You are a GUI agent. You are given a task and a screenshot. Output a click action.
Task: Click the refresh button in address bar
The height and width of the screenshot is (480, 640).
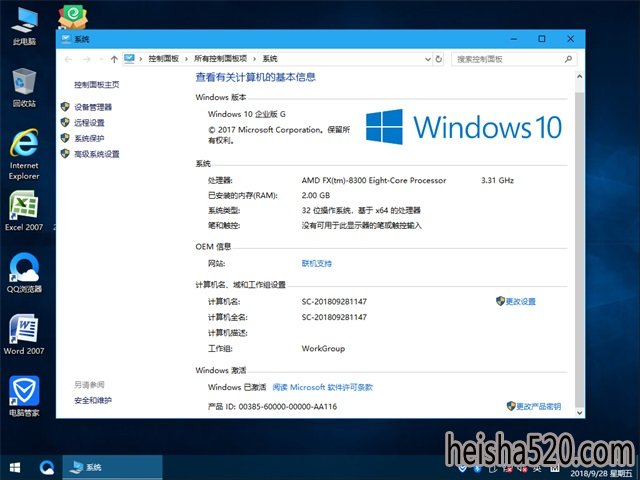click(438, 59)
